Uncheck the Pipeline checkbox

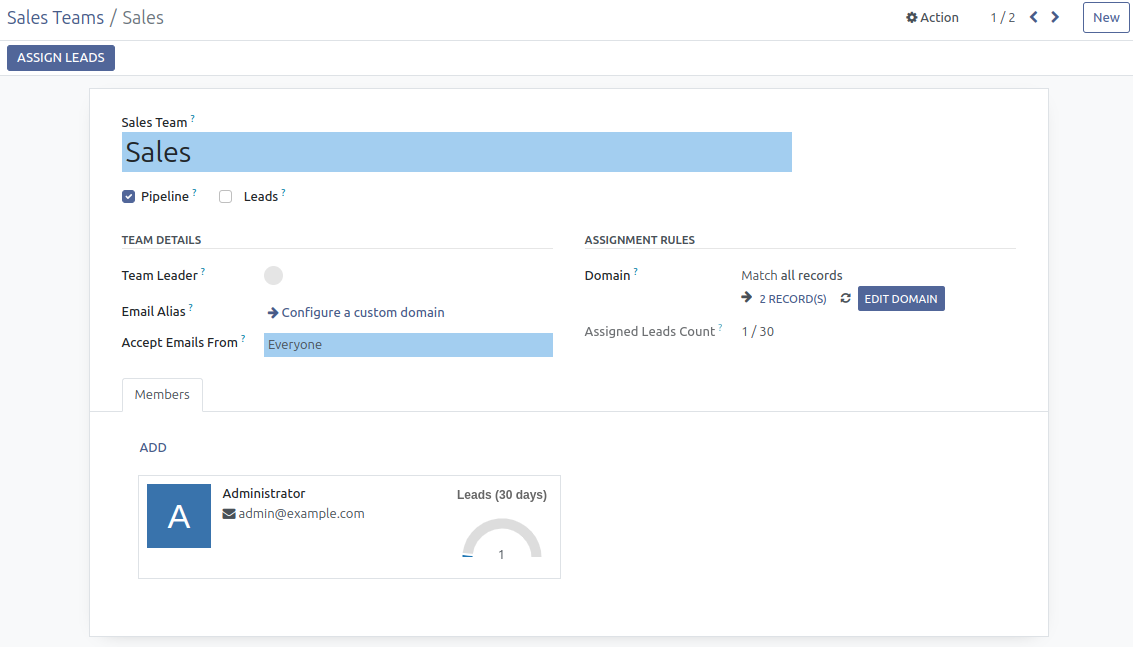129,197
